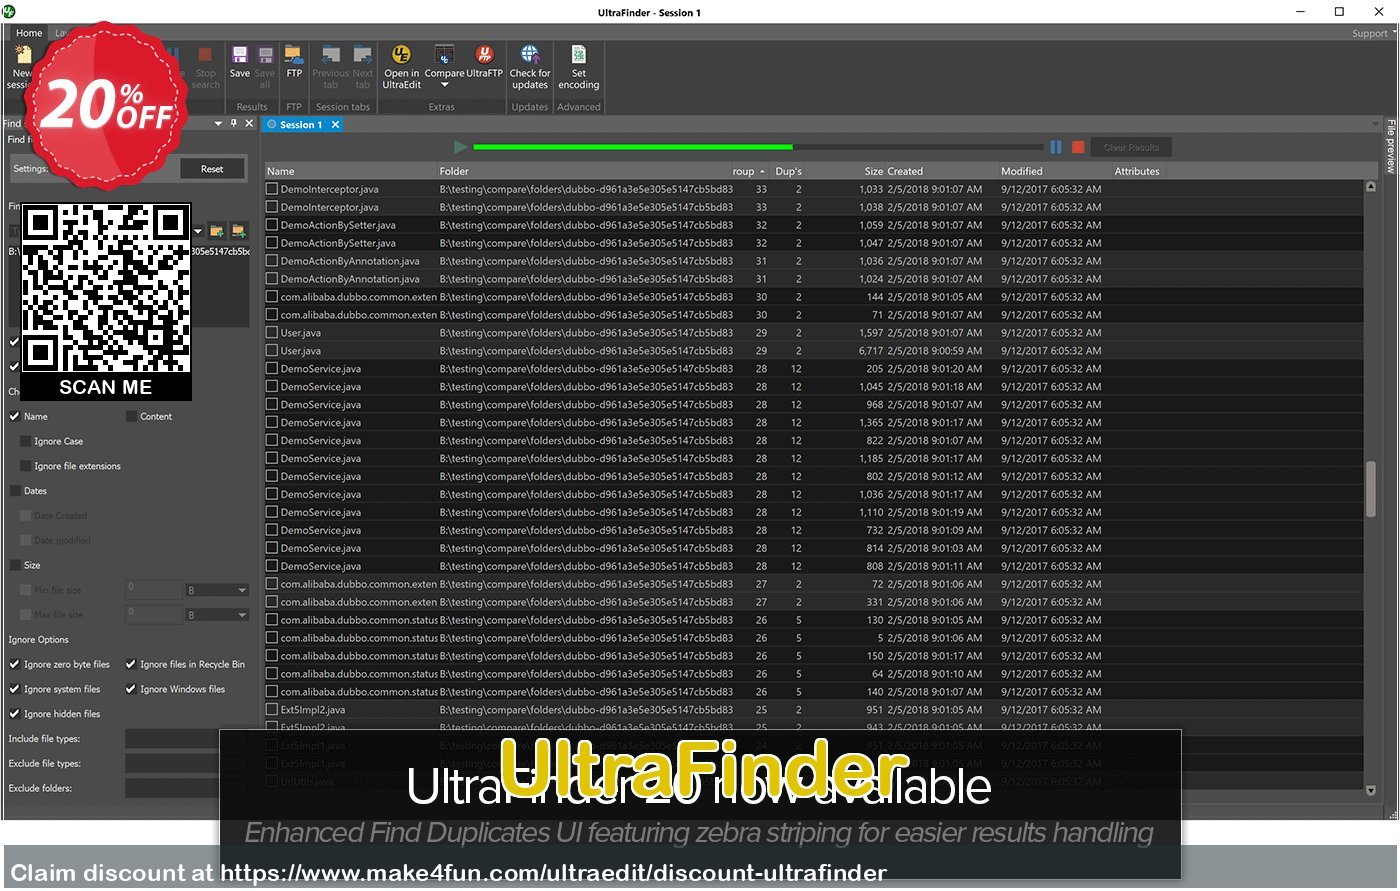Switch to the Home ribbon tab
Viewport: 1400px width, 891px height.
[x=29, y=33]
